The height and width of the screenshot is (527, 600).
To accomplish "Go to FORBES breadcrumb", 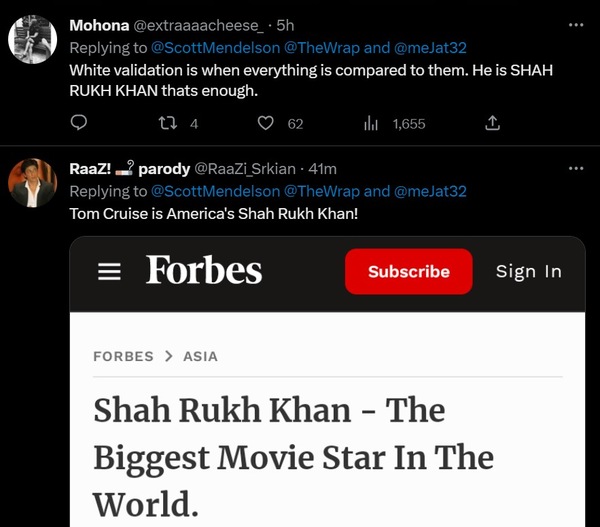I will (x=123, y=356).
